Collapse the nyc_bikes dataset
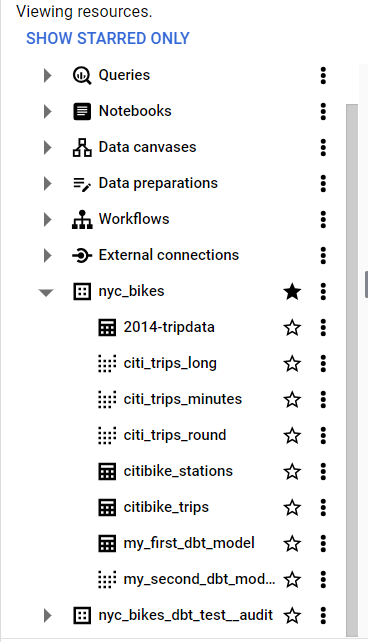 tap(46, 292)
